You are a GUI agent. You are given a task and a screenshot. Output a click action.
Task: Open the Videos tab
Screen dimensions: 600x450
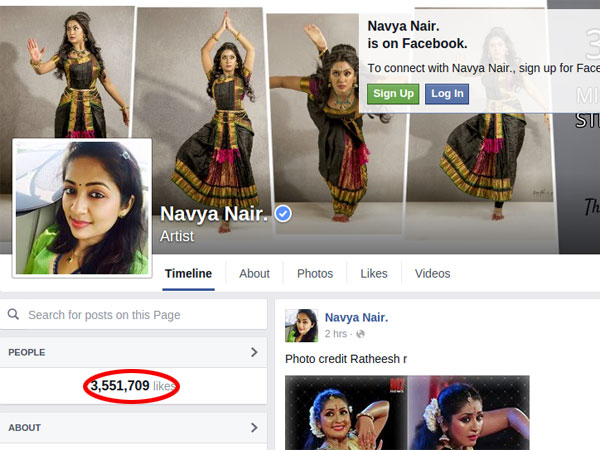432,274
